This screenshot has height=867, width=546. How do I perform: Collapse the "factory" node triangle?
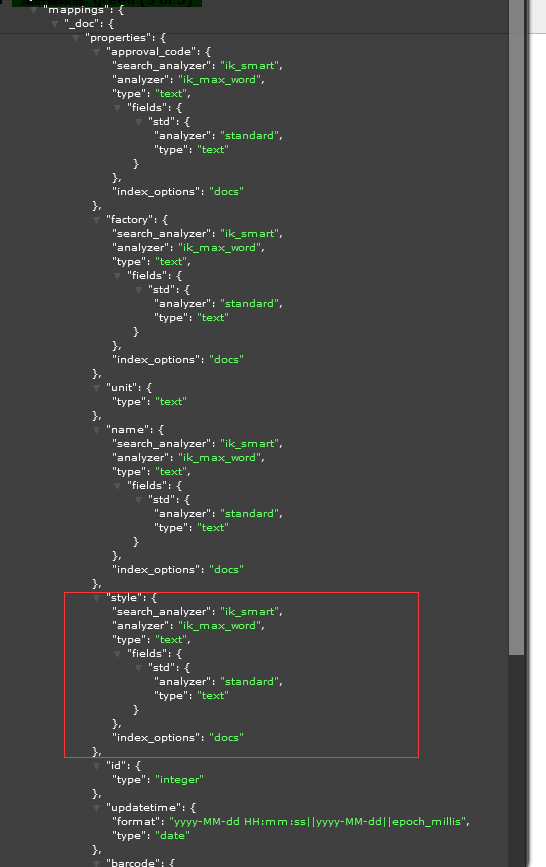[97, 220]
